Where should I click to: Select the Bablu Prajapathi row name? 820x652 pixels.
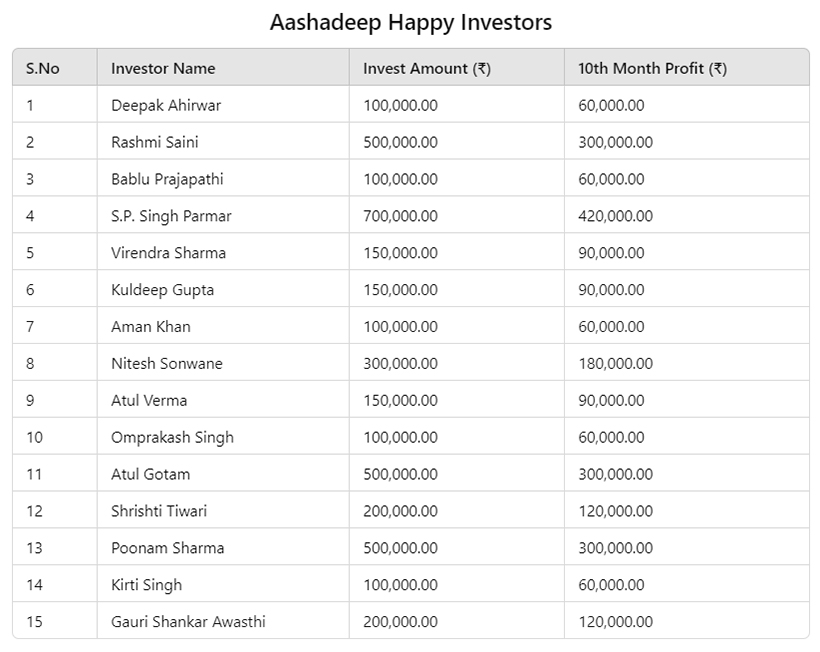point(167,179)
